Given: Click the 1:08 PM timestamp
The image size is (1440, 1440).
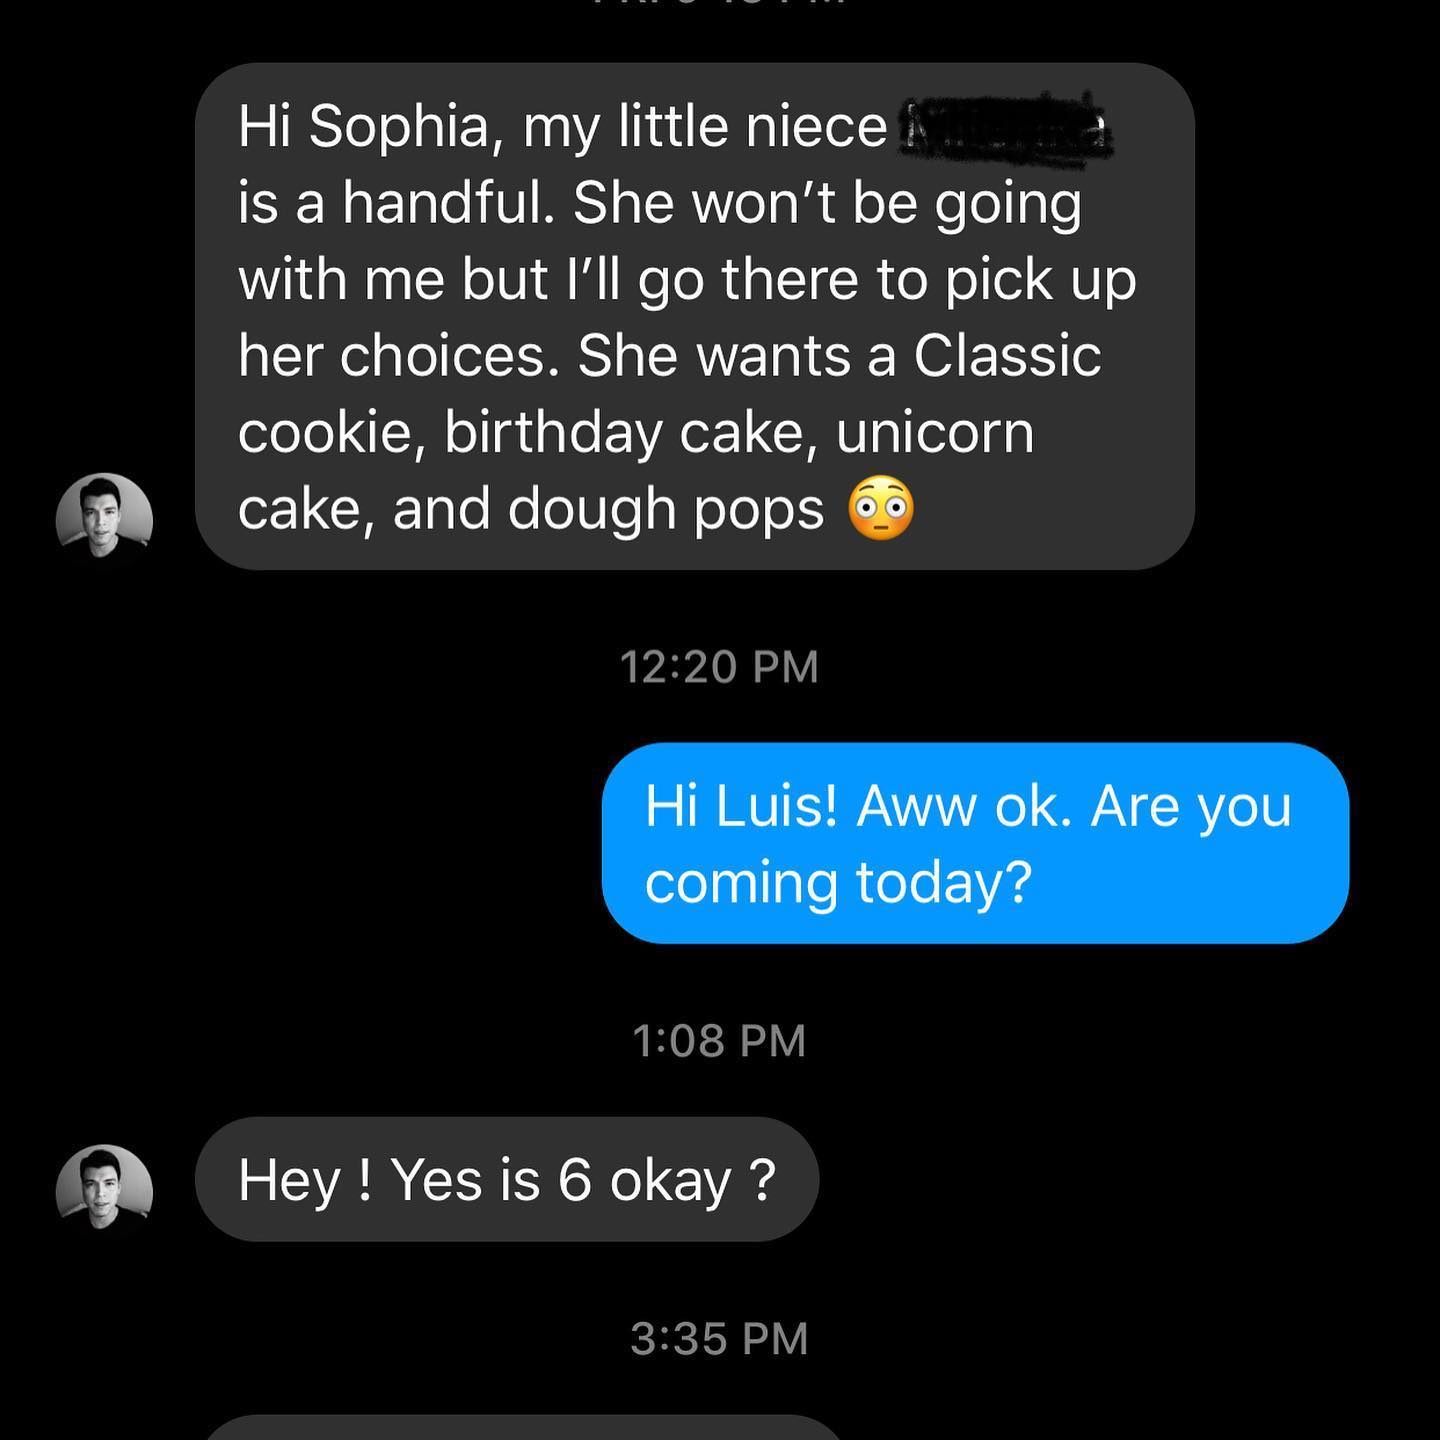Looking at the screenshot, I should (719, 1041).
